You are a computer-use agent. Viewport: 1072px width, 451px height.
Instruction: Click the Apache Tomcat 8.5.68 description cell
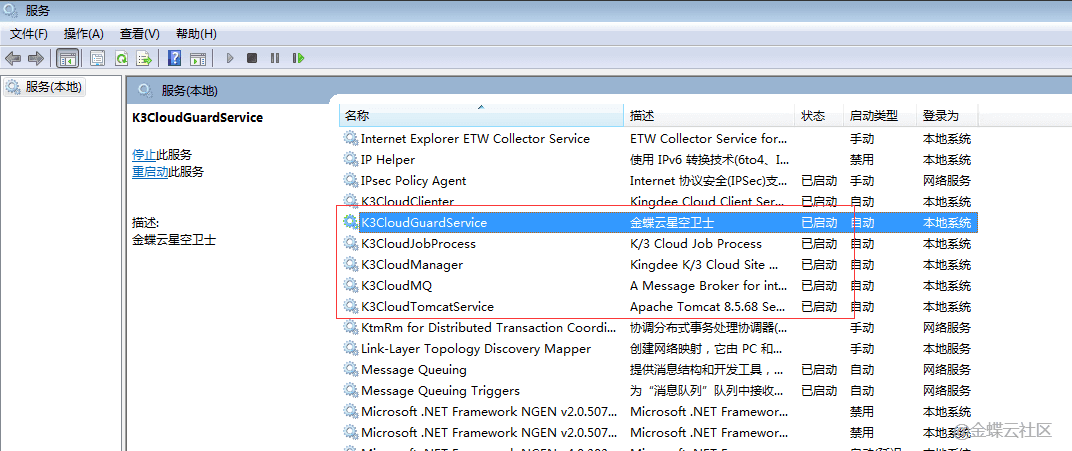click(x=708, y=306)
